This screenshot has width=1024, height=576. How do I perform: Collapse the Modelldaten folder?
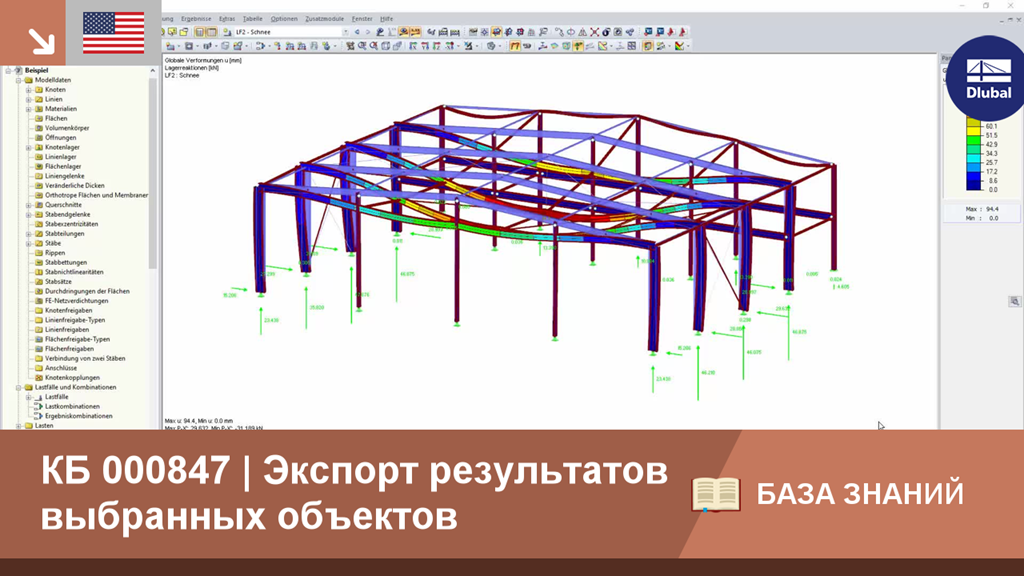click(19, 80)
